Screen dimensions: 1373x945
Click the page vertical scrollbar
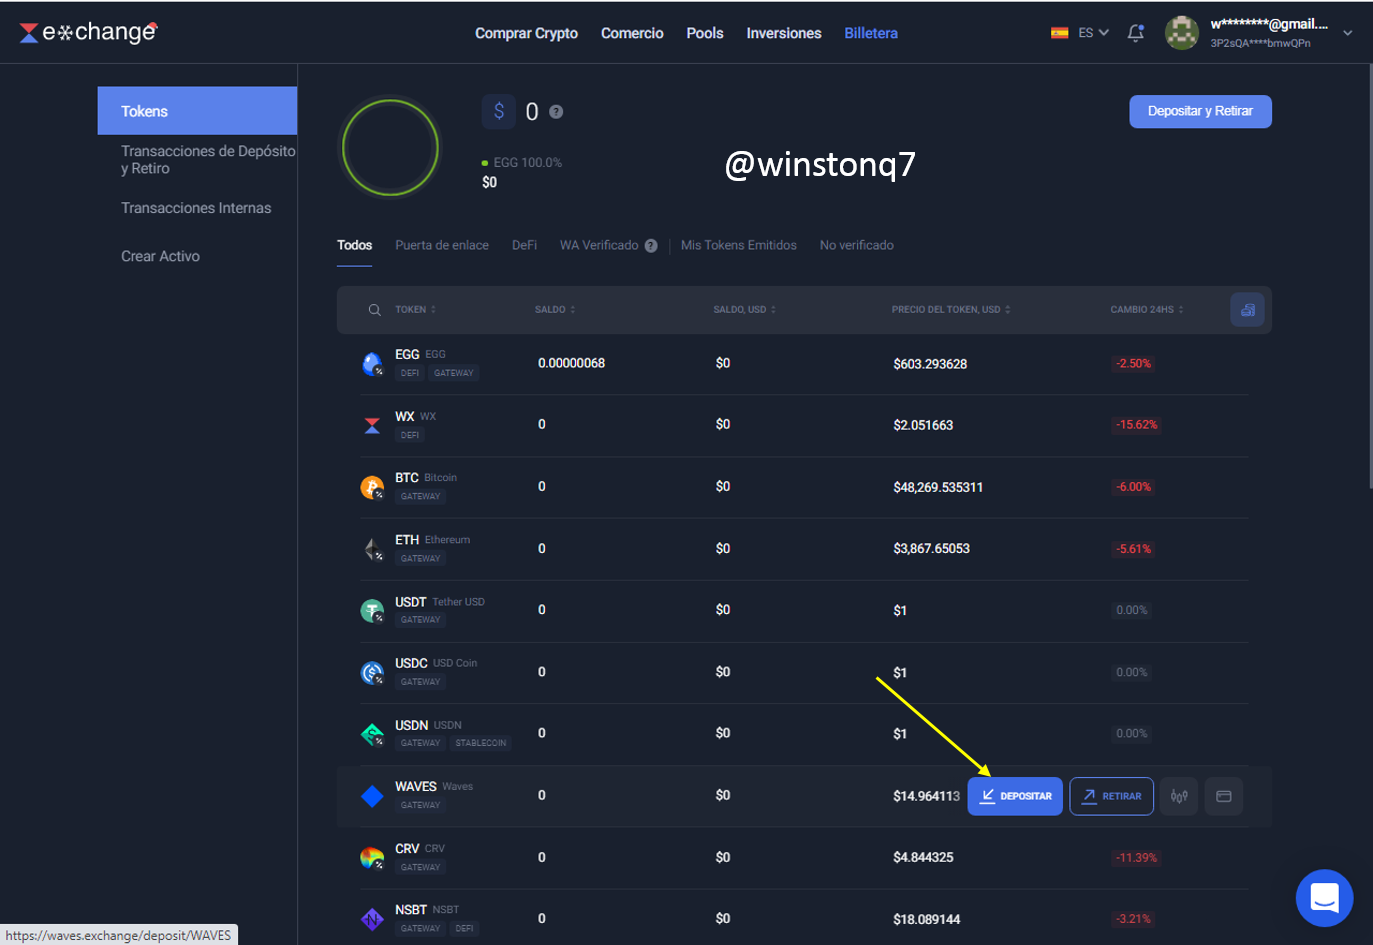(x=1369, y=278)
